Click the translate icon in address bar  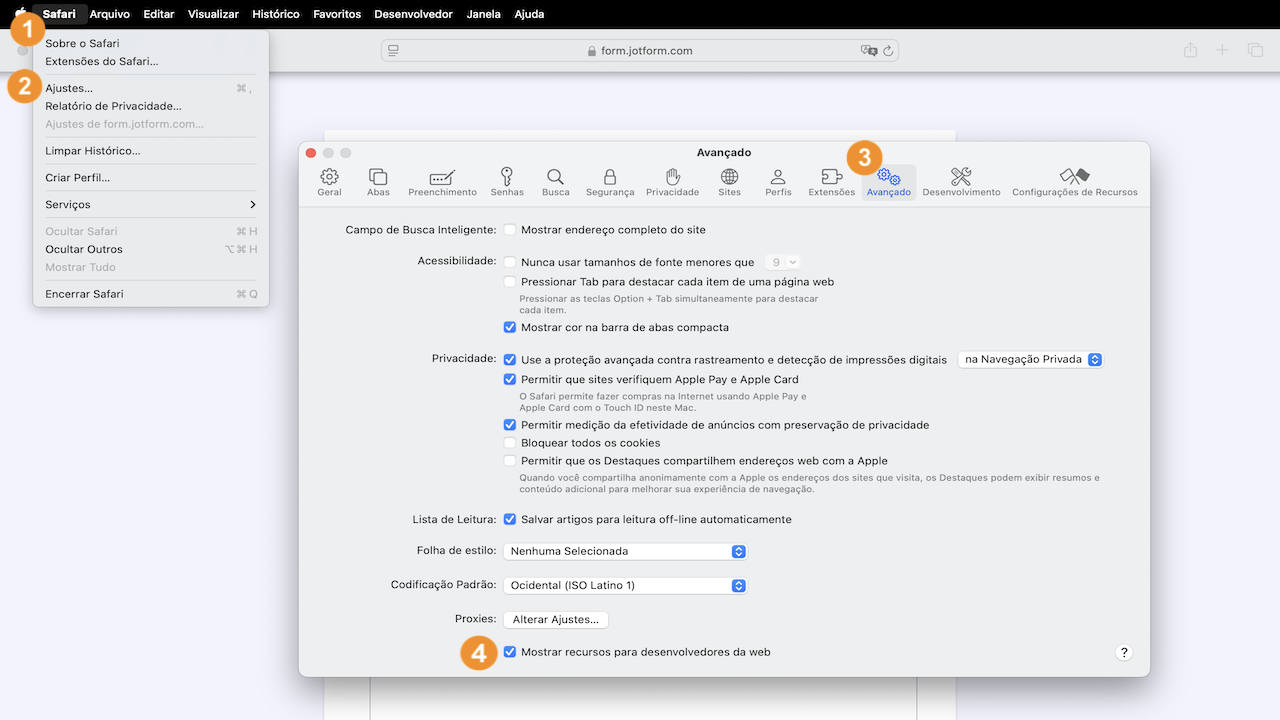tap(869, 51)
